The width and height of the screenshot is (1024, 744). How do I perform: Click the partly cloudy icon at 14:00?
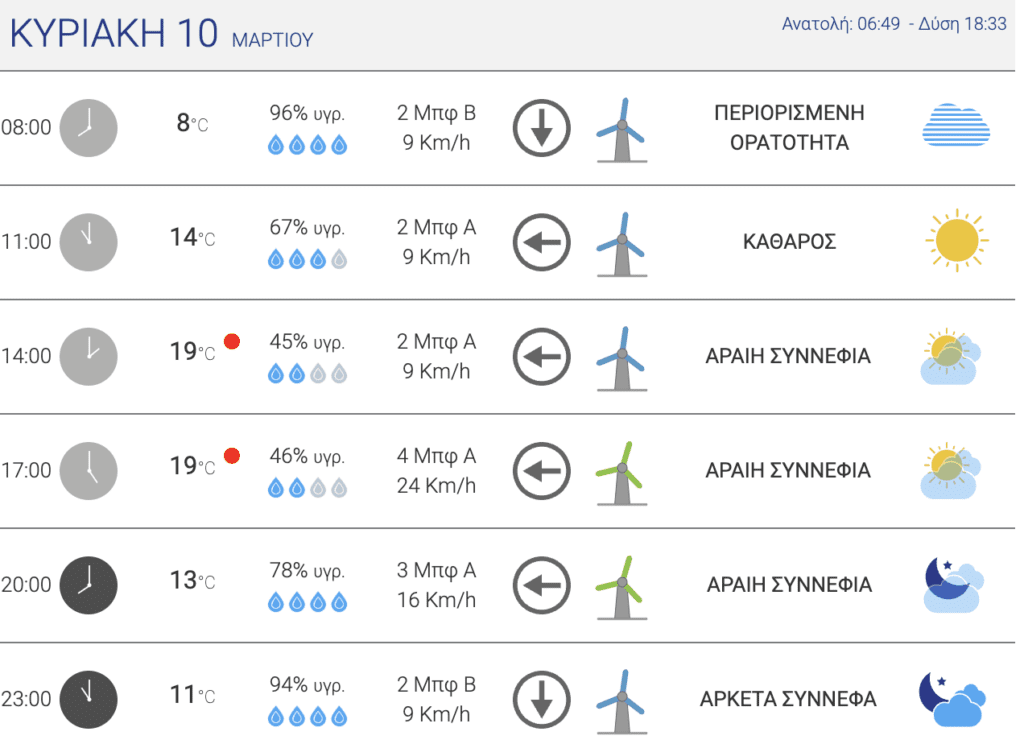click(x=950, y=357)
